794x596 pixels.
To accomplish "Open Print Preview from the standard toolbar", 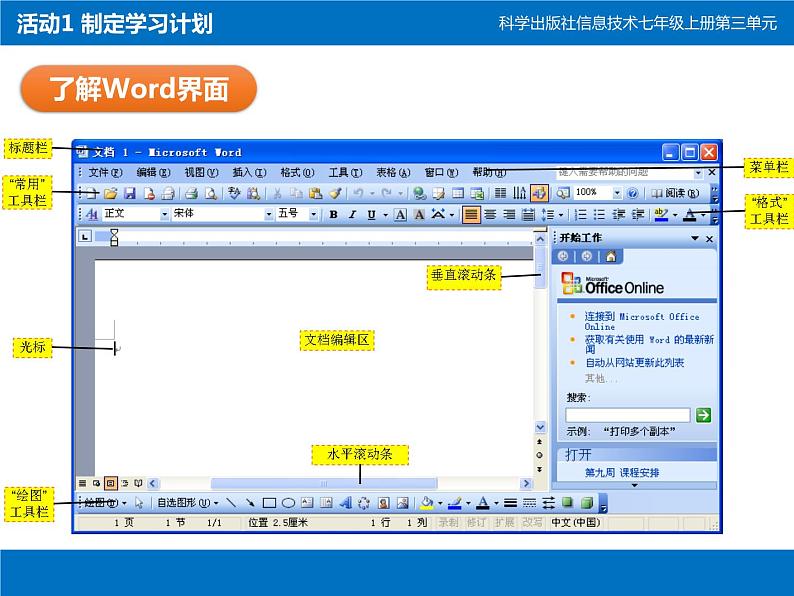I will tap(210, 193).
